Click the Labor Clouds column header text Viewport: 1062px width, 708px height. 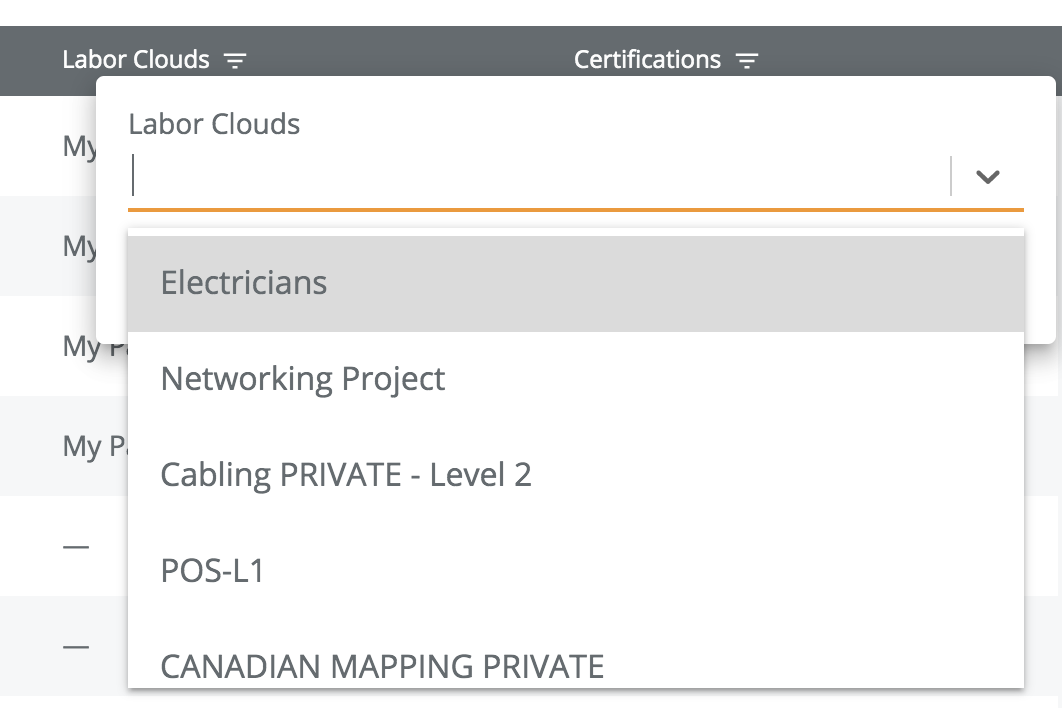pyautogui.click(x=135, y=60)
